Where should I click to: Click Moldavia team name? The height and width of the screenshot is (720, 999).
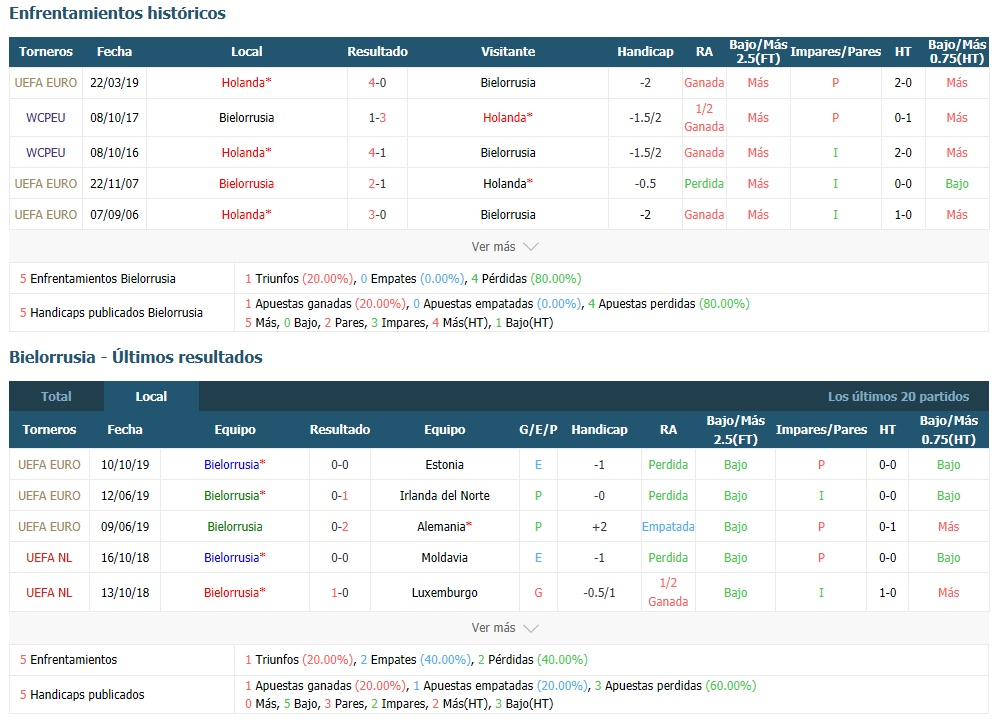pyautogui.click(x=445, y=558)
